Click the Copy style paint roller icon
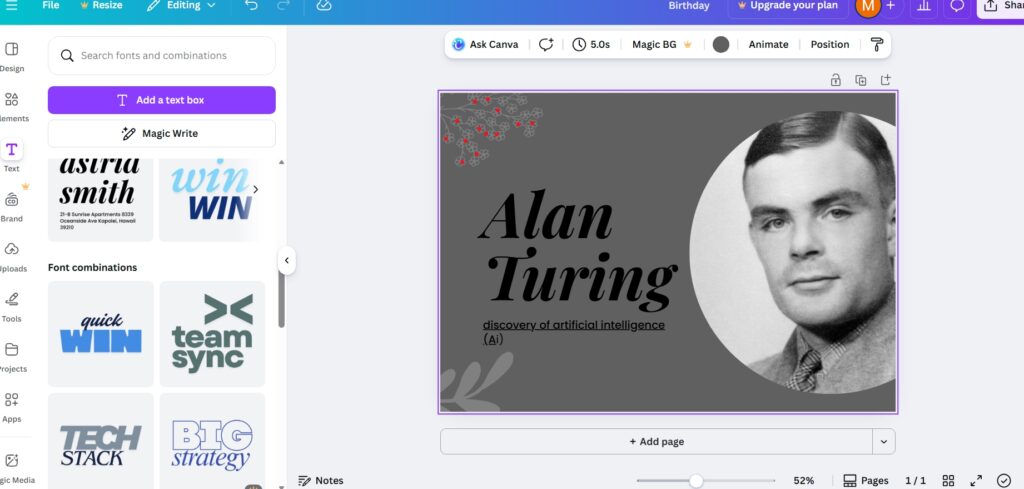Image resolution: width=1024 pixels, height=489 pixels. [877, 44]
